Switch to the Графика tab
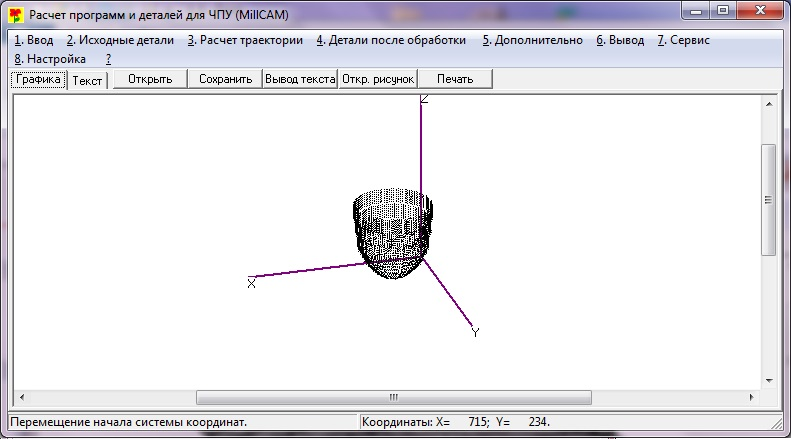This screenshot has width=791, height=439. [38, 79]
